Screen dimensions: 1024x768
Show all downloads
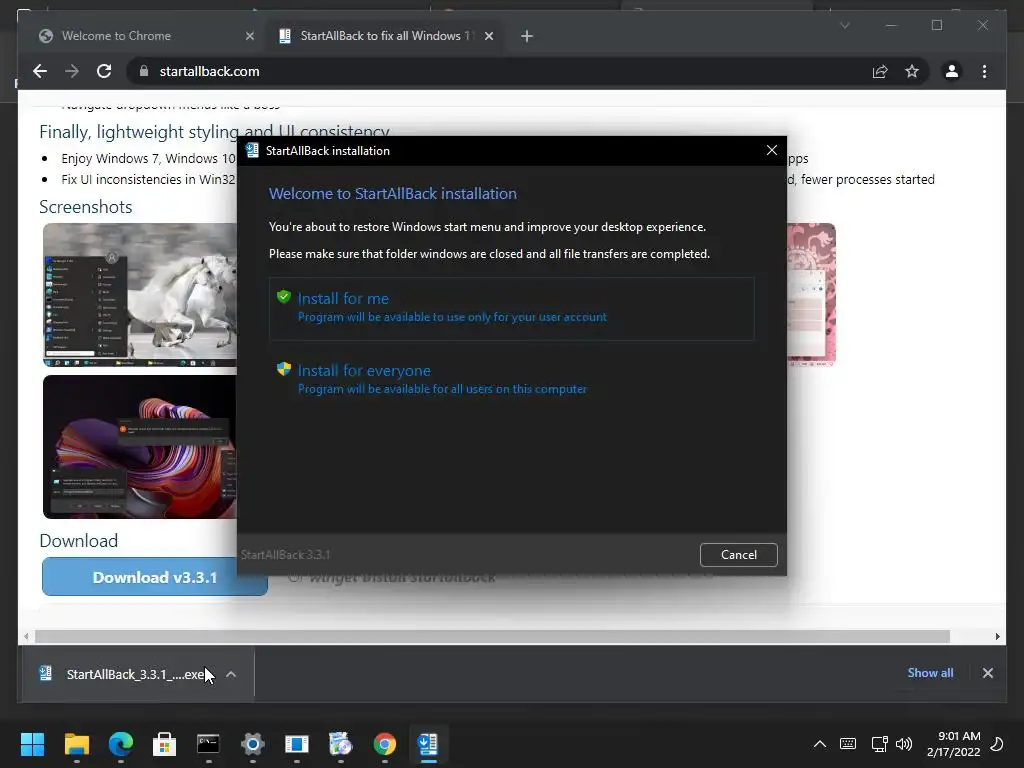click(930, 673)
